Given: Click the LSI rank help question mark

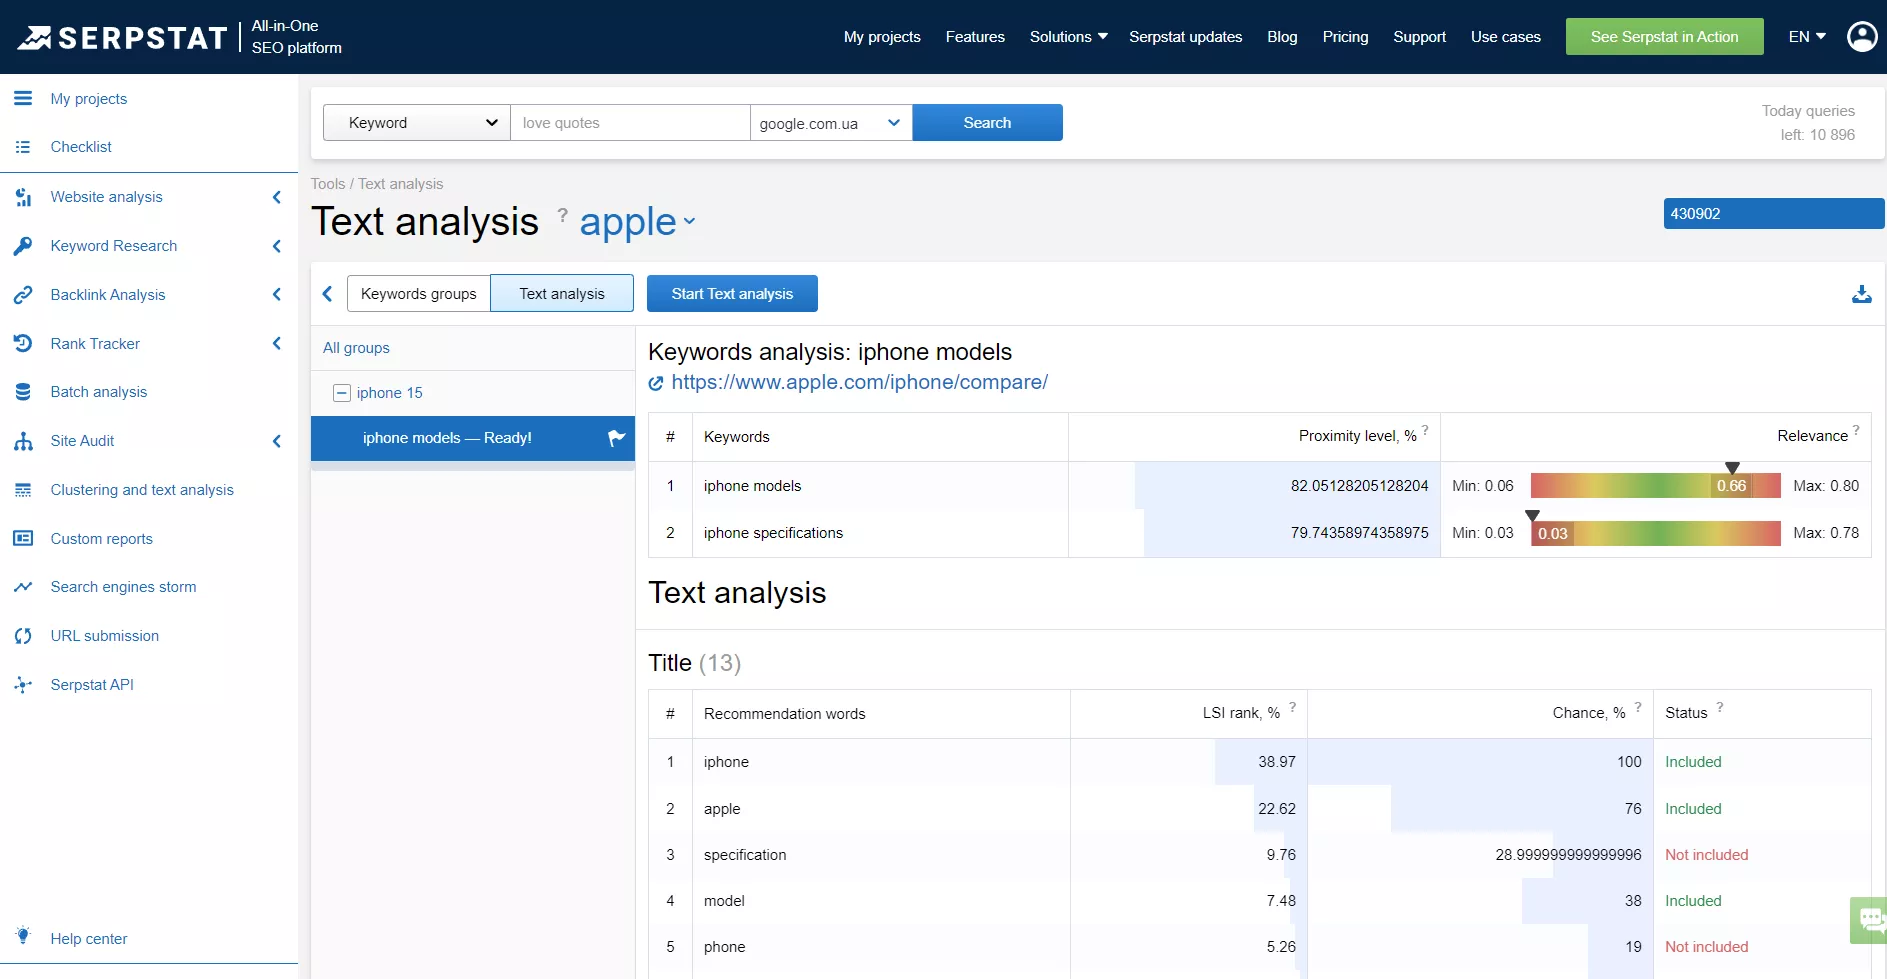Looking at the screenshot, I should click(1292, 707).
